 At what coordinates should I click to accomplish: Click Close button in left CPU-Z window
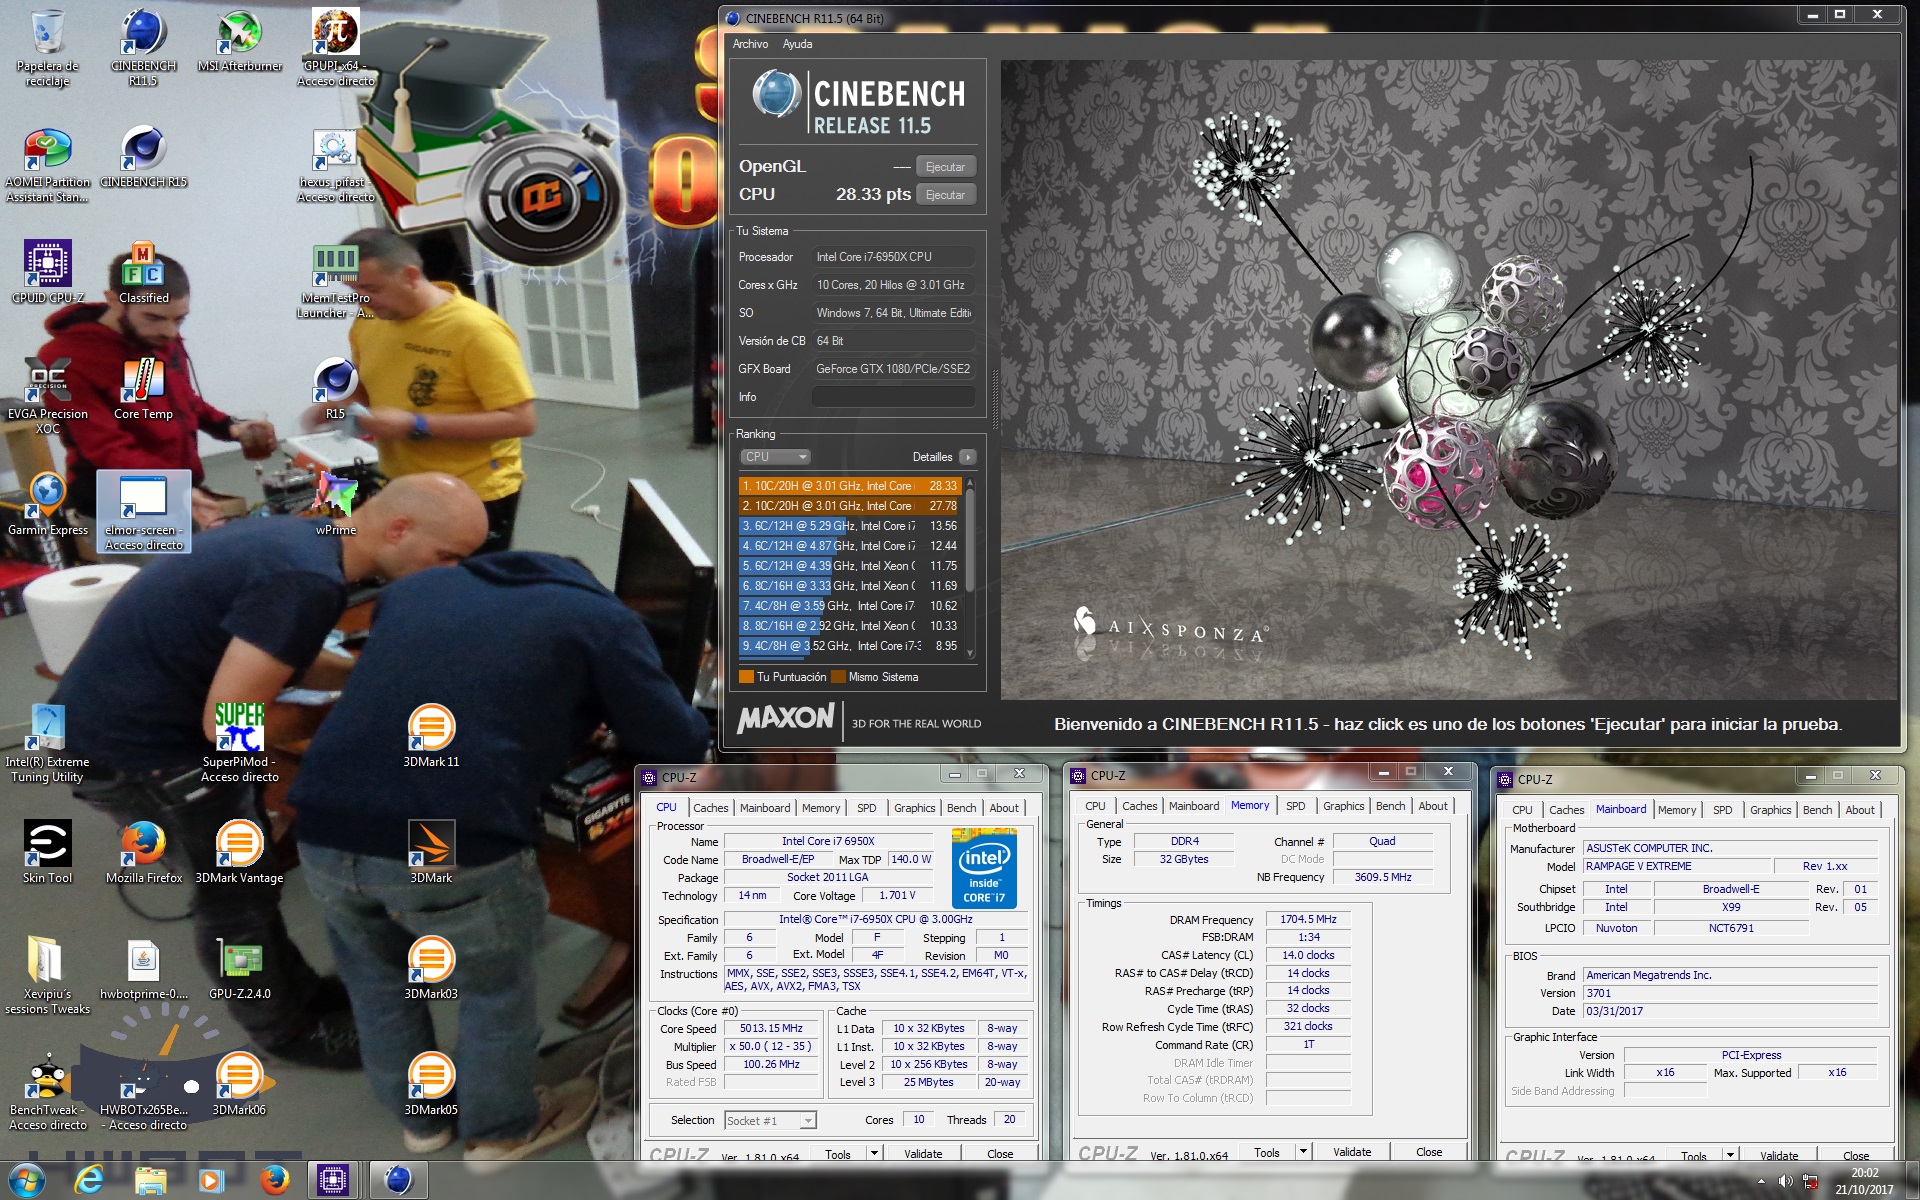click(x=1000, y=1153)
